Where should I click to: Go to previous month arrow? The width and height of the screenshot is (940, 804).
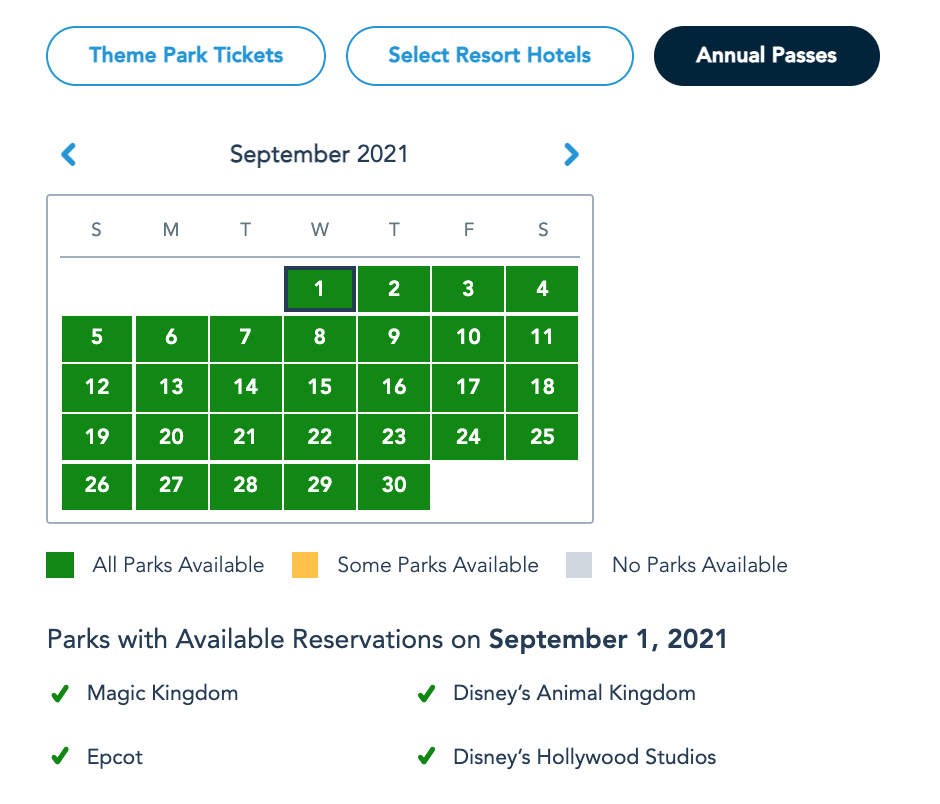click(69, 154)
